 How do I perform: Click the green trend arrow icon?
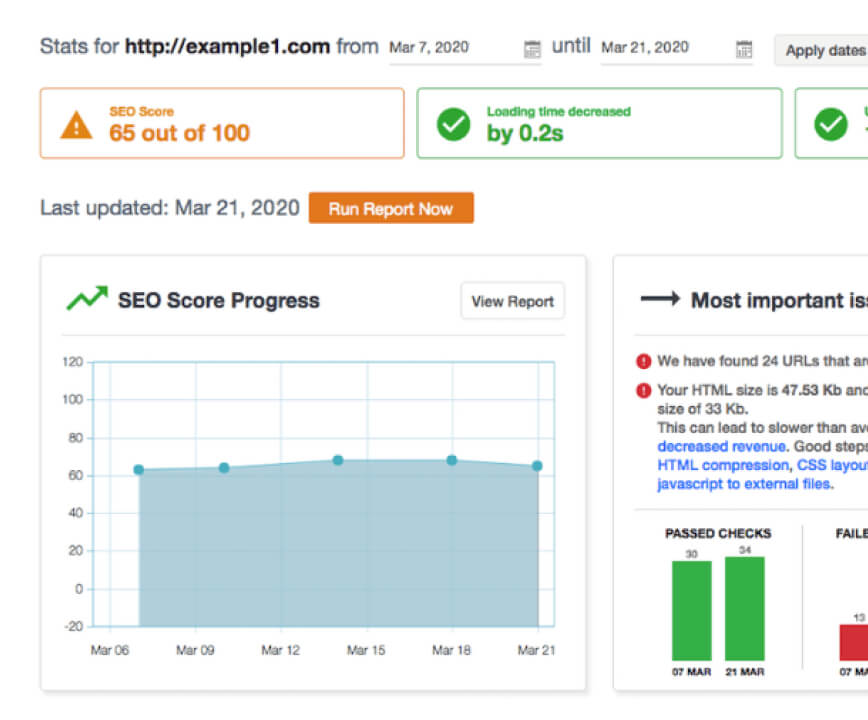(x=87, y=299)
